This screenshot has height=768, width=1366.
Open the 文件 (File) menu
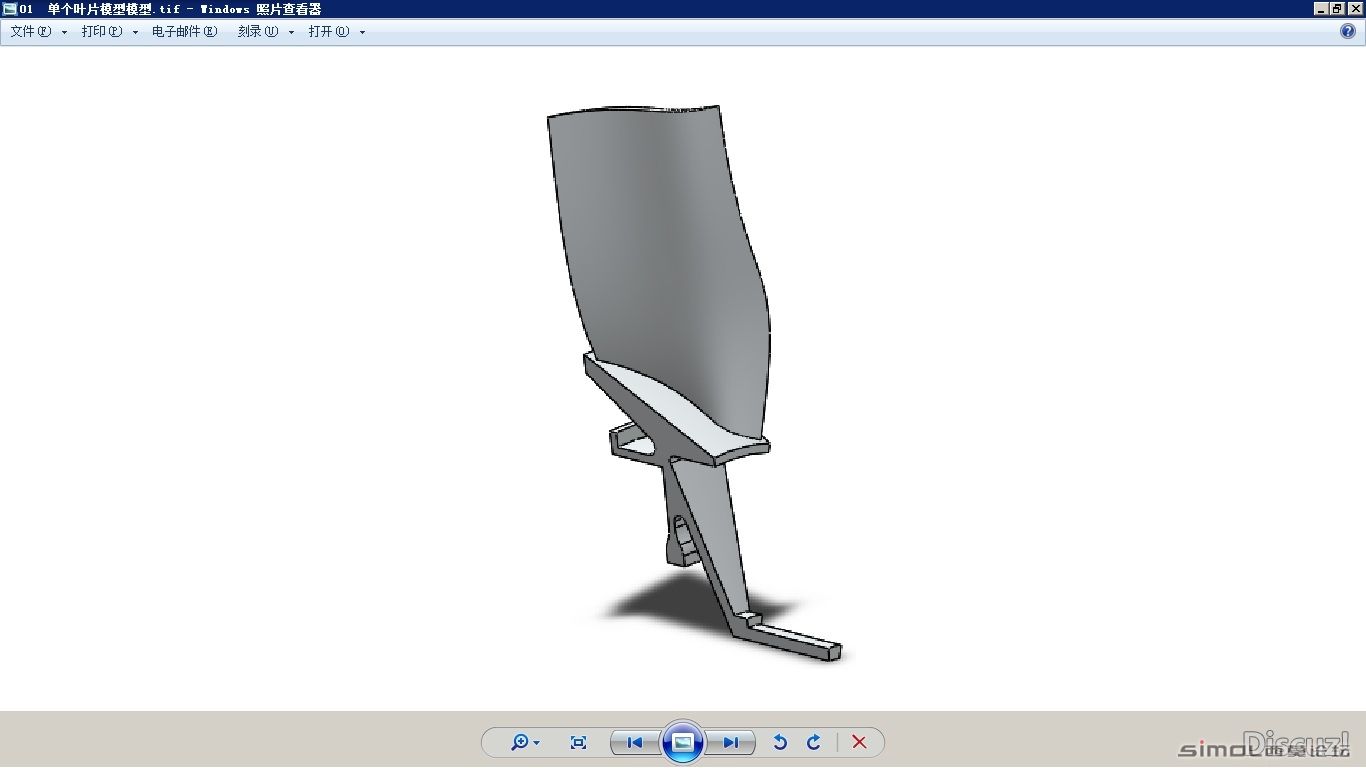point(31,31)
